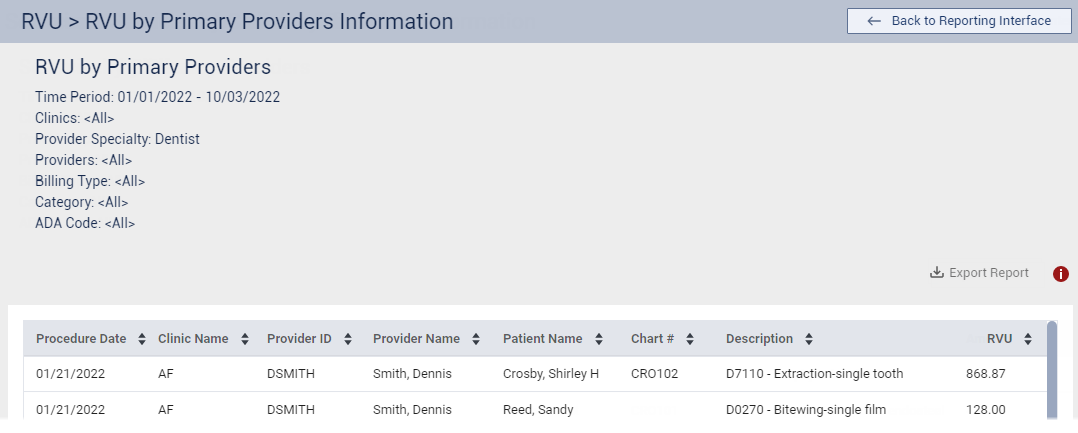
Task: Sort by RVU column arrows
Action: (1028, 339)
